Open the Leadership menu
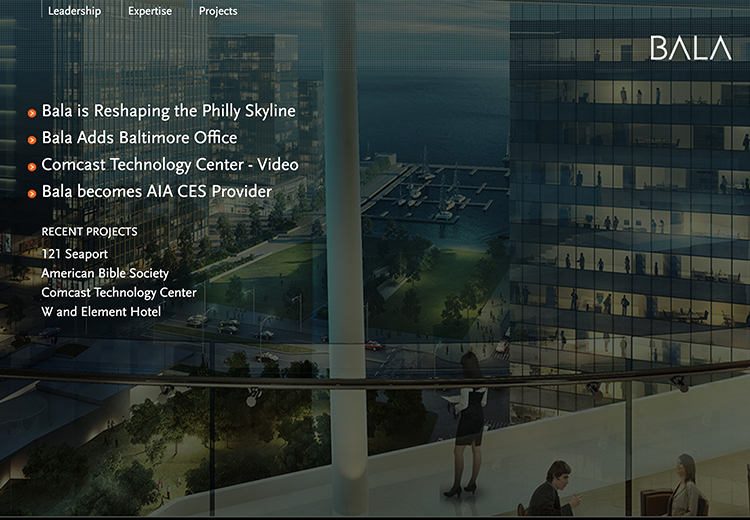 (74, 11)
